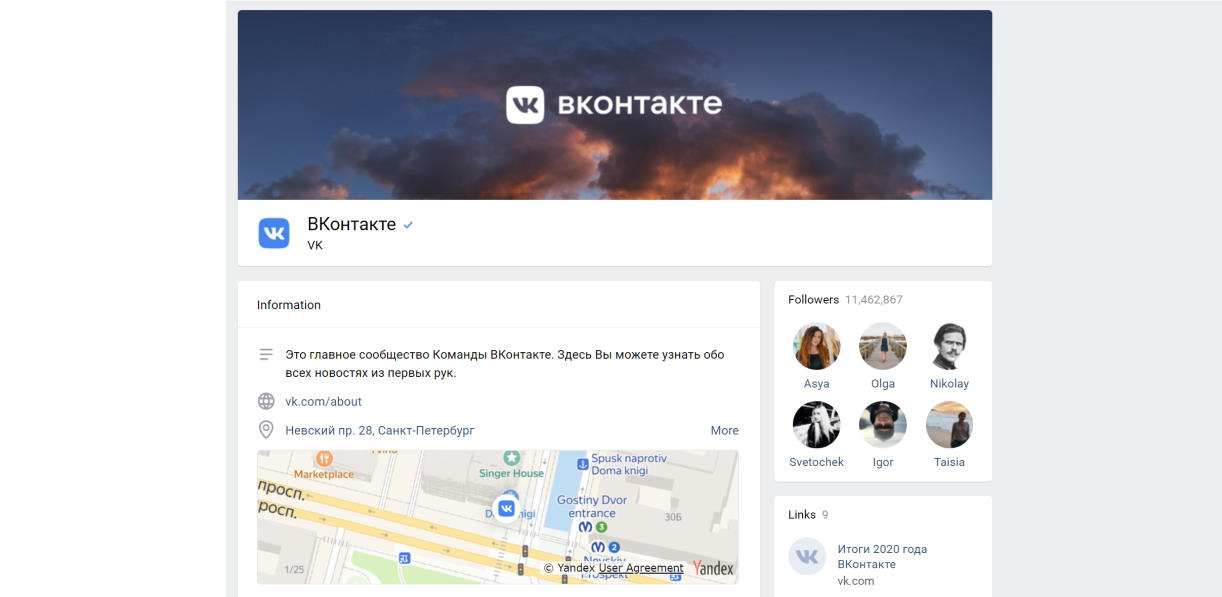Viewport: 1222px width, 597px height.
Task: Click the globe website icon
Action: tap(266, 401)
